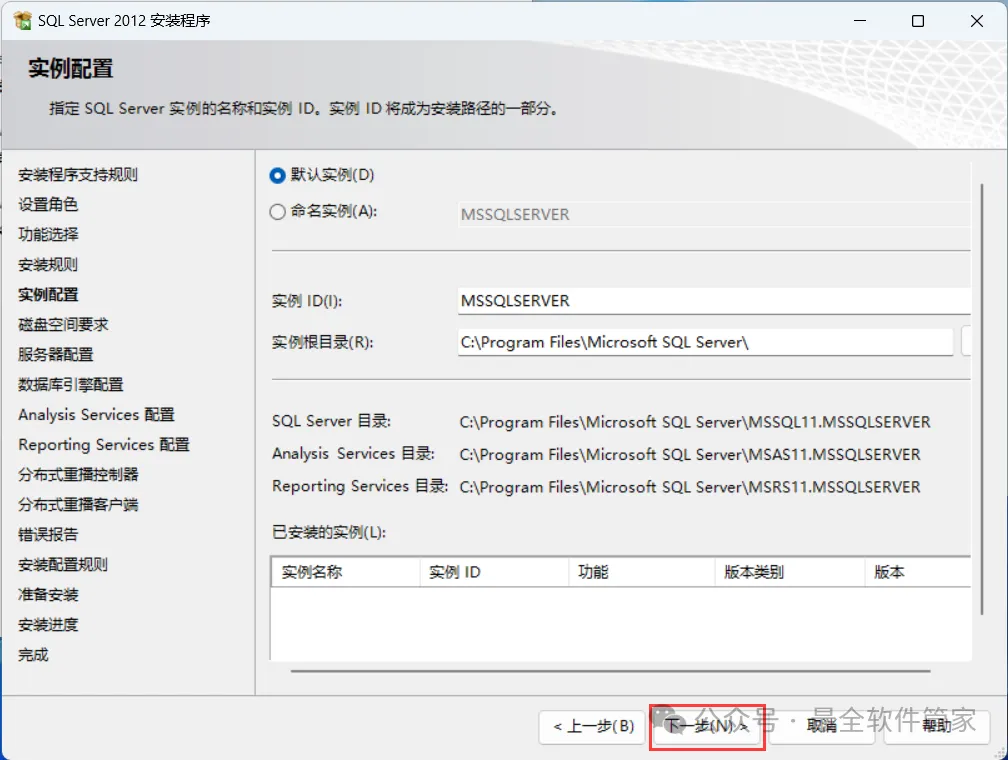Image resolution: width=1008 pixels, height=760 pixels.
Task: Select 错误报告 step in sidebar
Action: click(x=48, y=535)
